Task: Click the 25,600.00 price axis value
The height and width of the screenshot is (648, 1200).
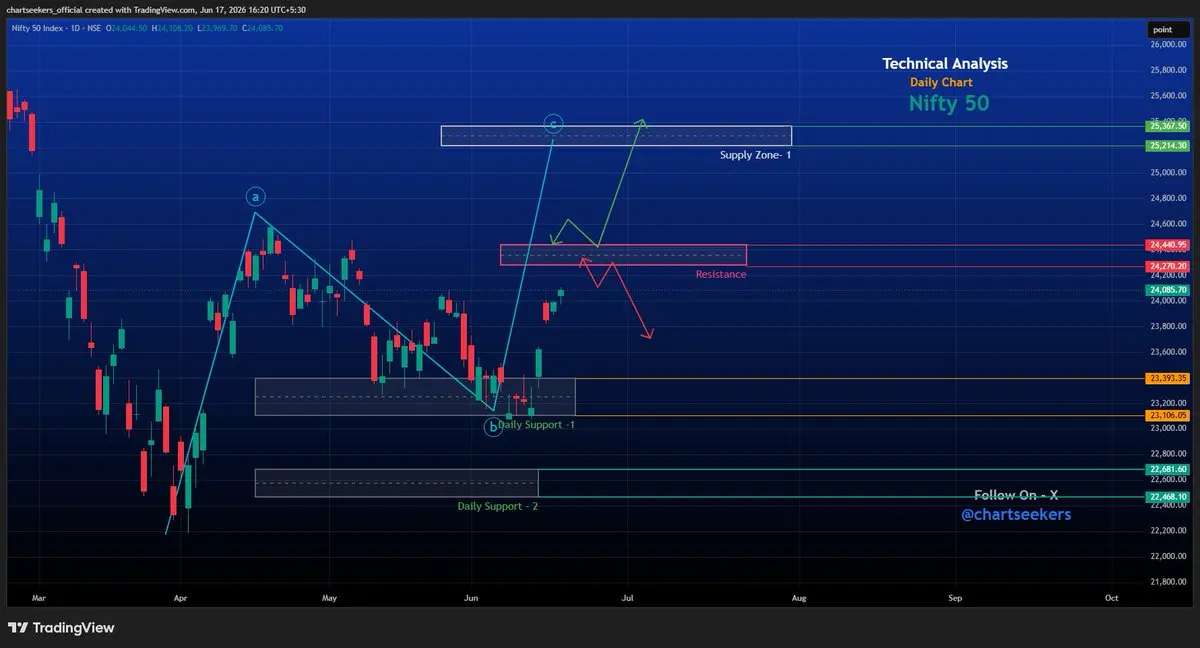Action: (x=1168, y=96)
